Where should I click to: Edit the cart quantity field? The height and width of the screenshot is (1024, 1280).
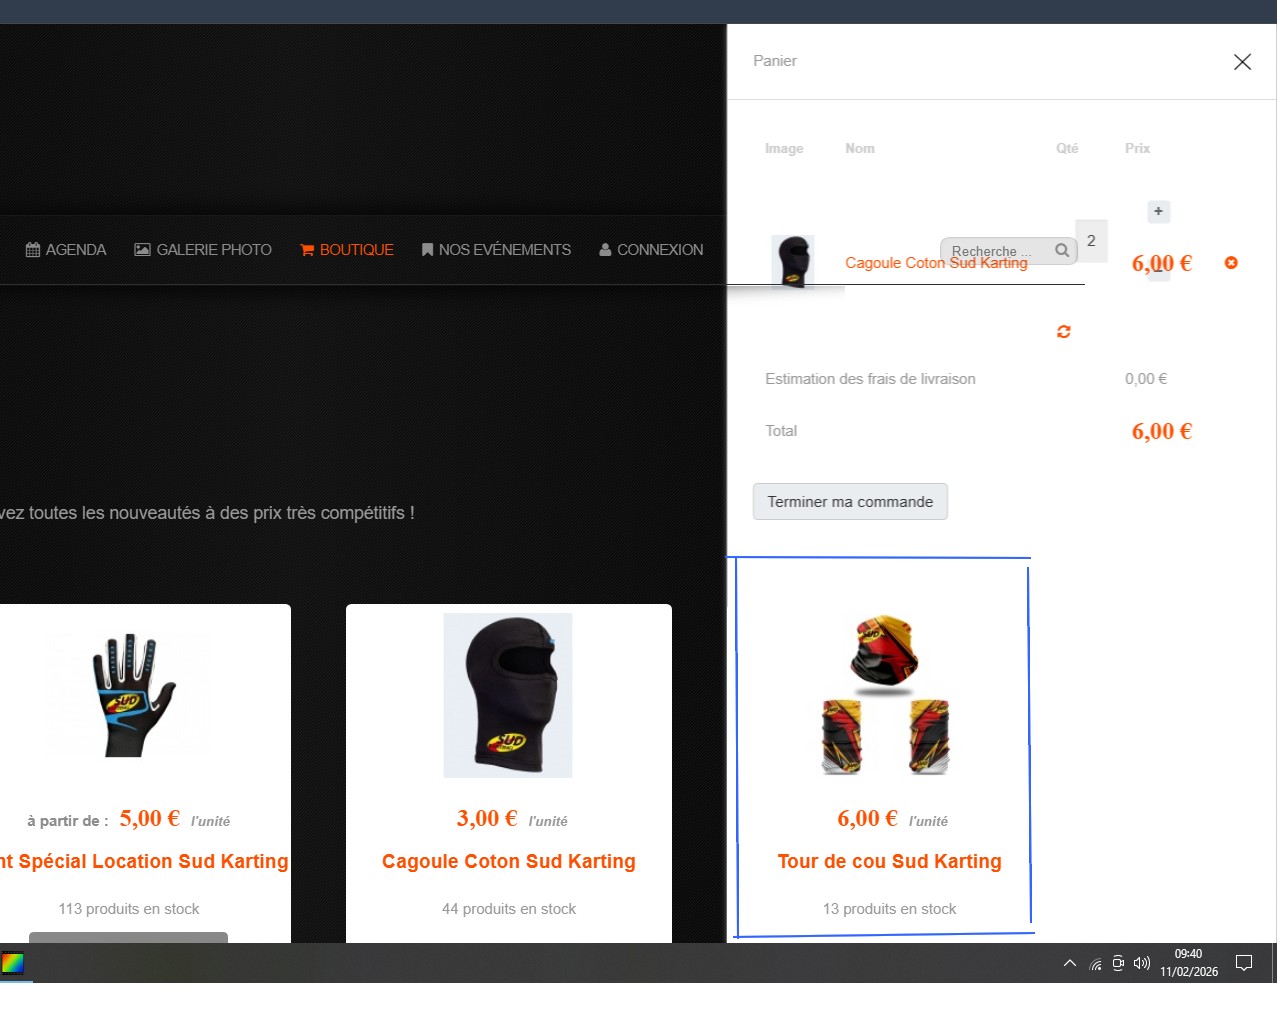pos(1091,241)
